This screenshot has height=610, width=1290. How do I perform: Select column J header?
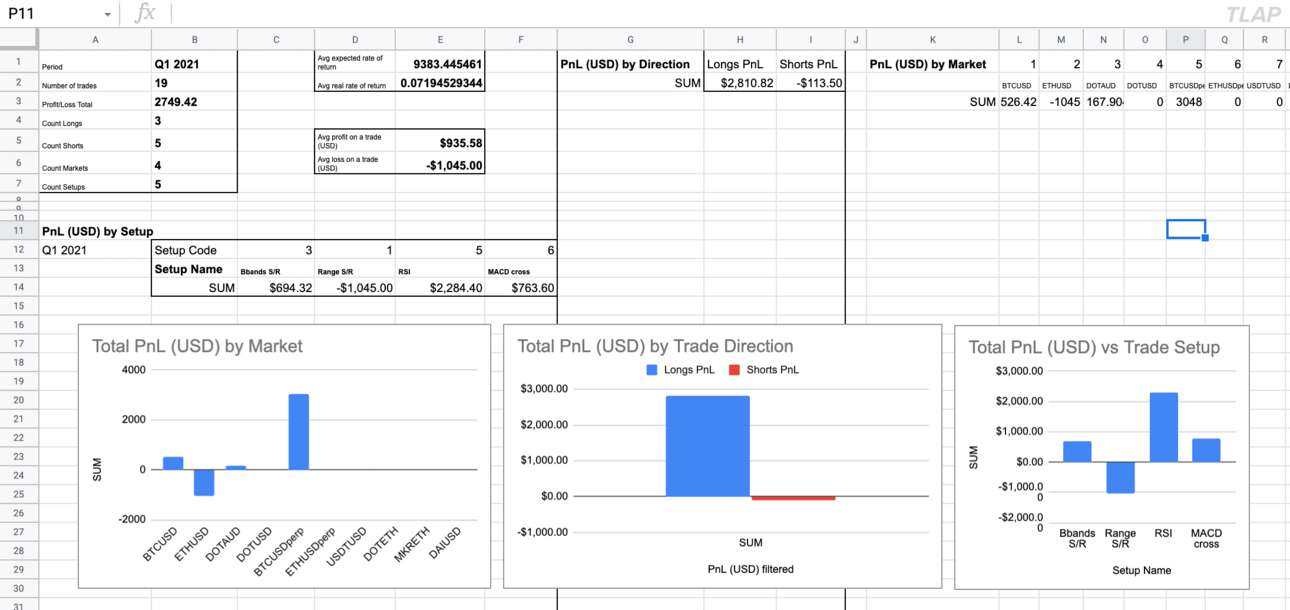coord(855,39)
